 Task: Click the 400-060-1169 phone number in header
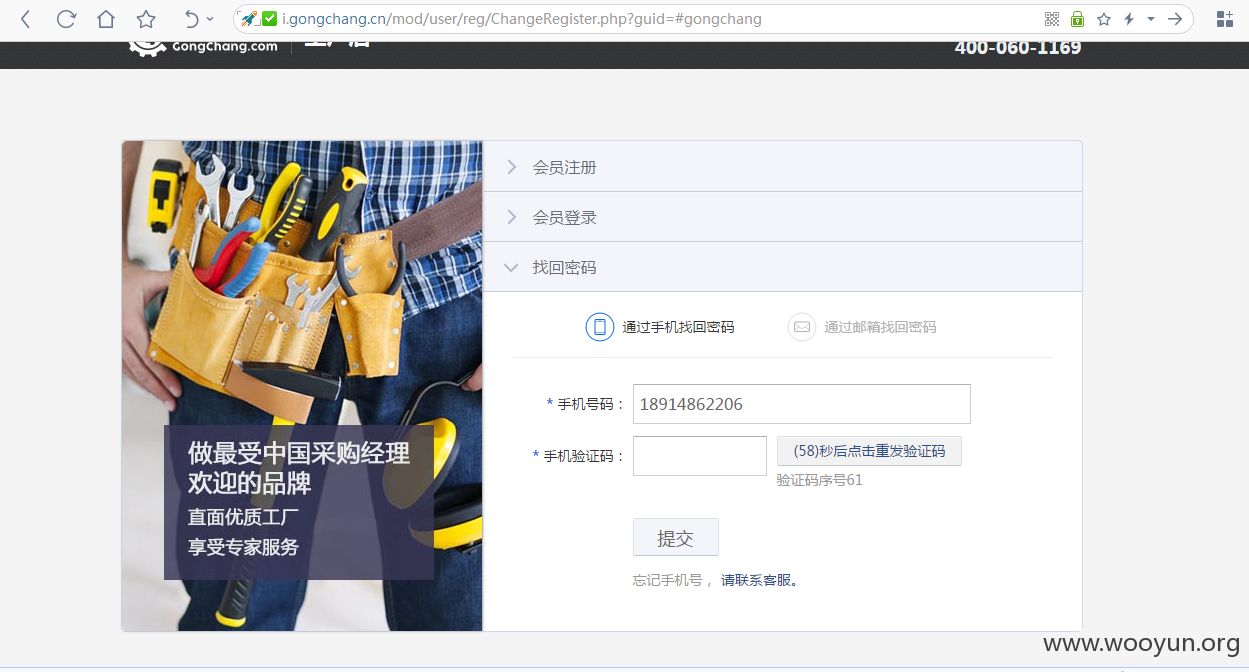1018,48
